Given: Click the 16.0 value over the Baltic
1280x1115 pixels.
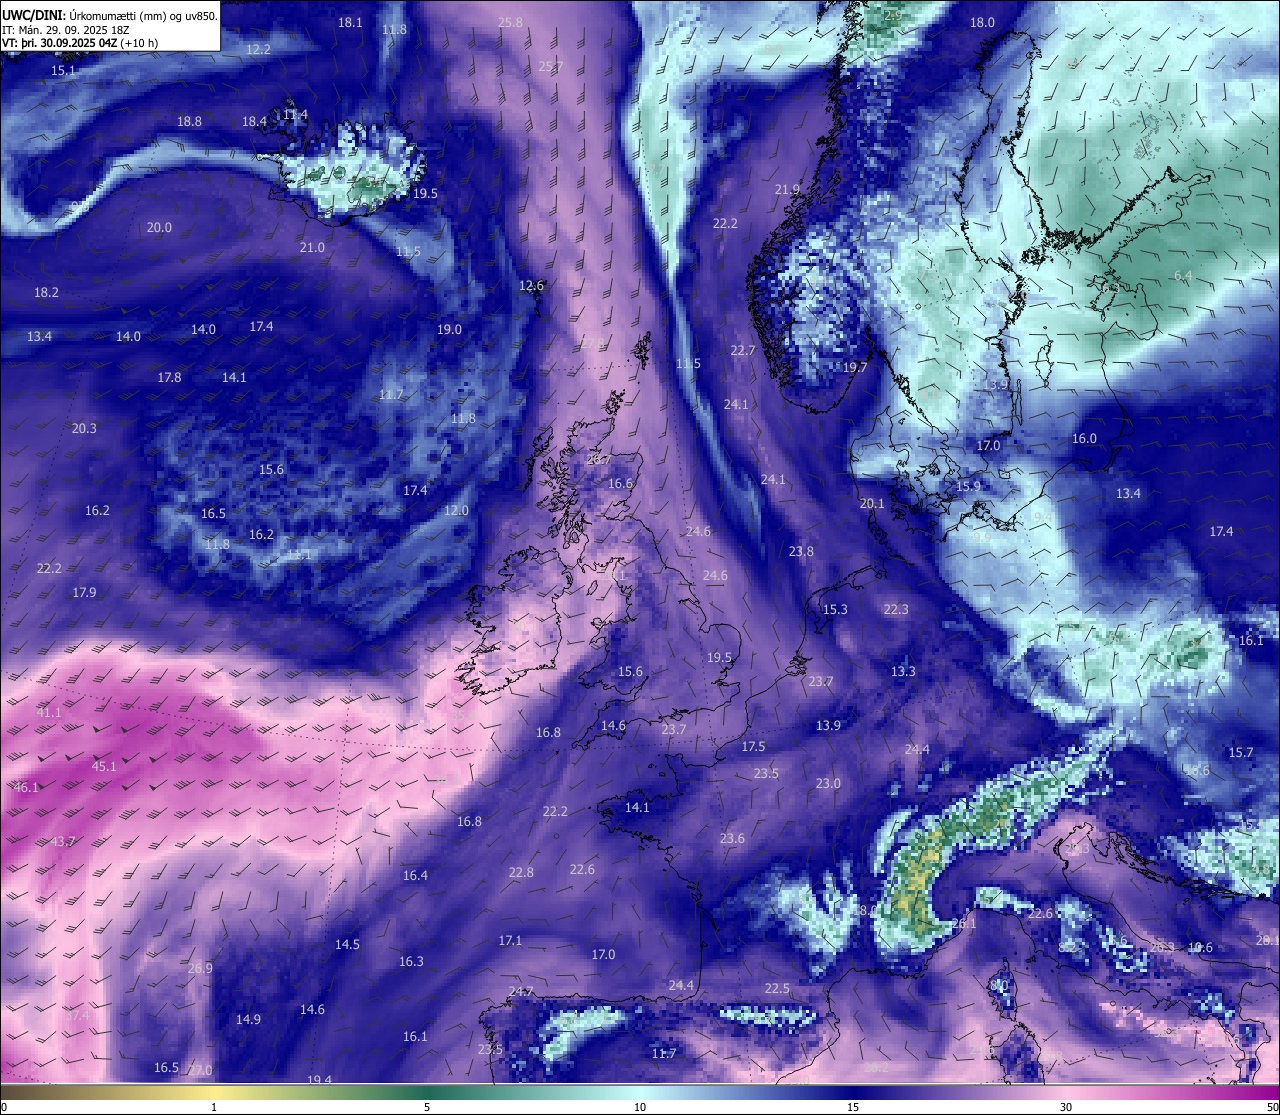Looking at the screenshot, I should pos(1084,438).
